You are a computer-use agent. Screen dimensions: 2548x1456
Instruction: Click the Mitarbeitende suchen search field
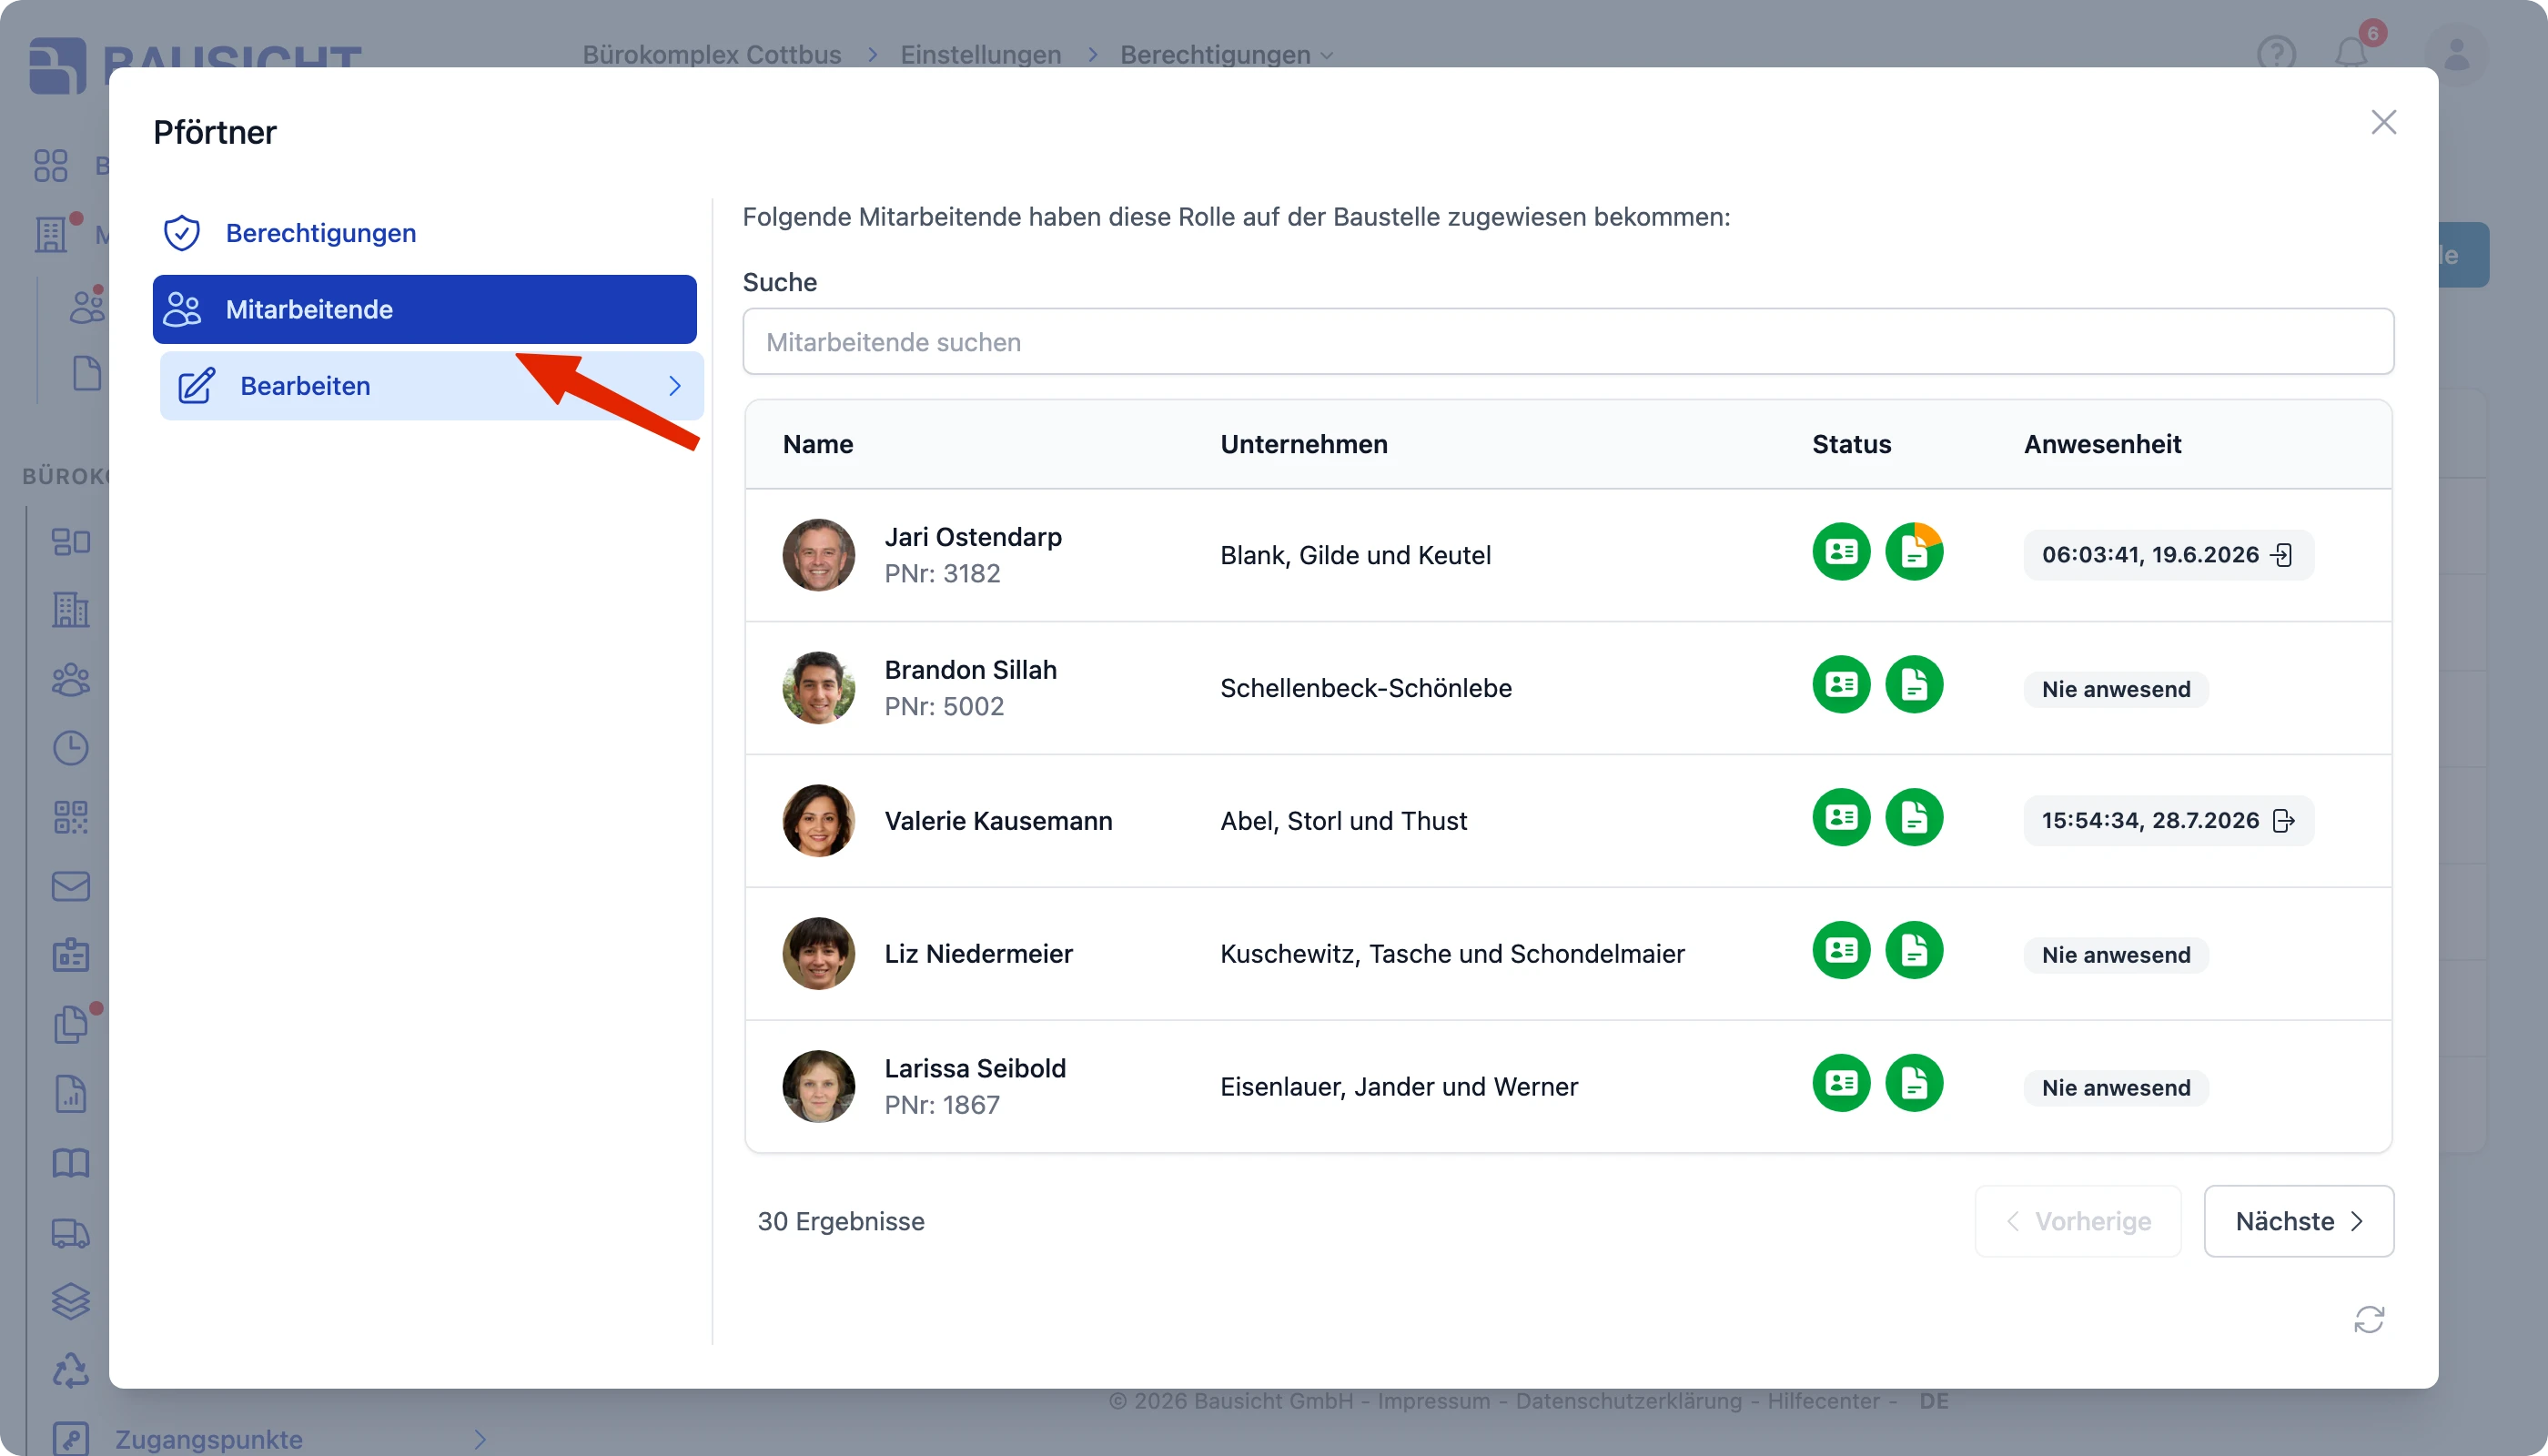click(x=1567, y=342)
